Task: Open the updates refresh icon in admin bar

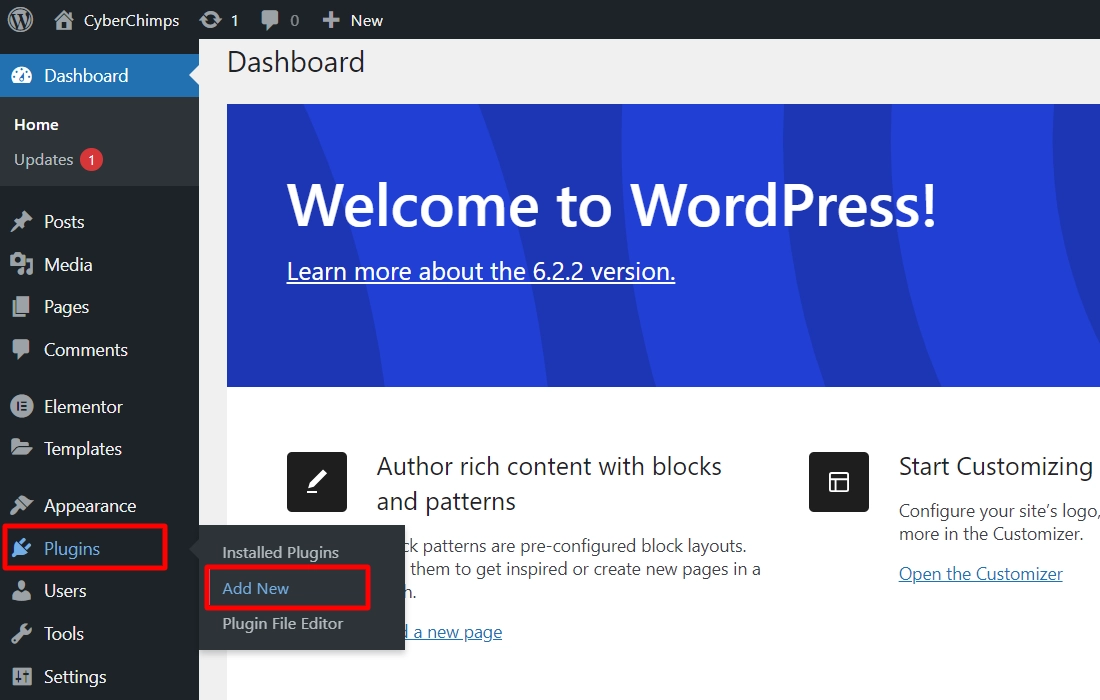Action: [210, 20]
